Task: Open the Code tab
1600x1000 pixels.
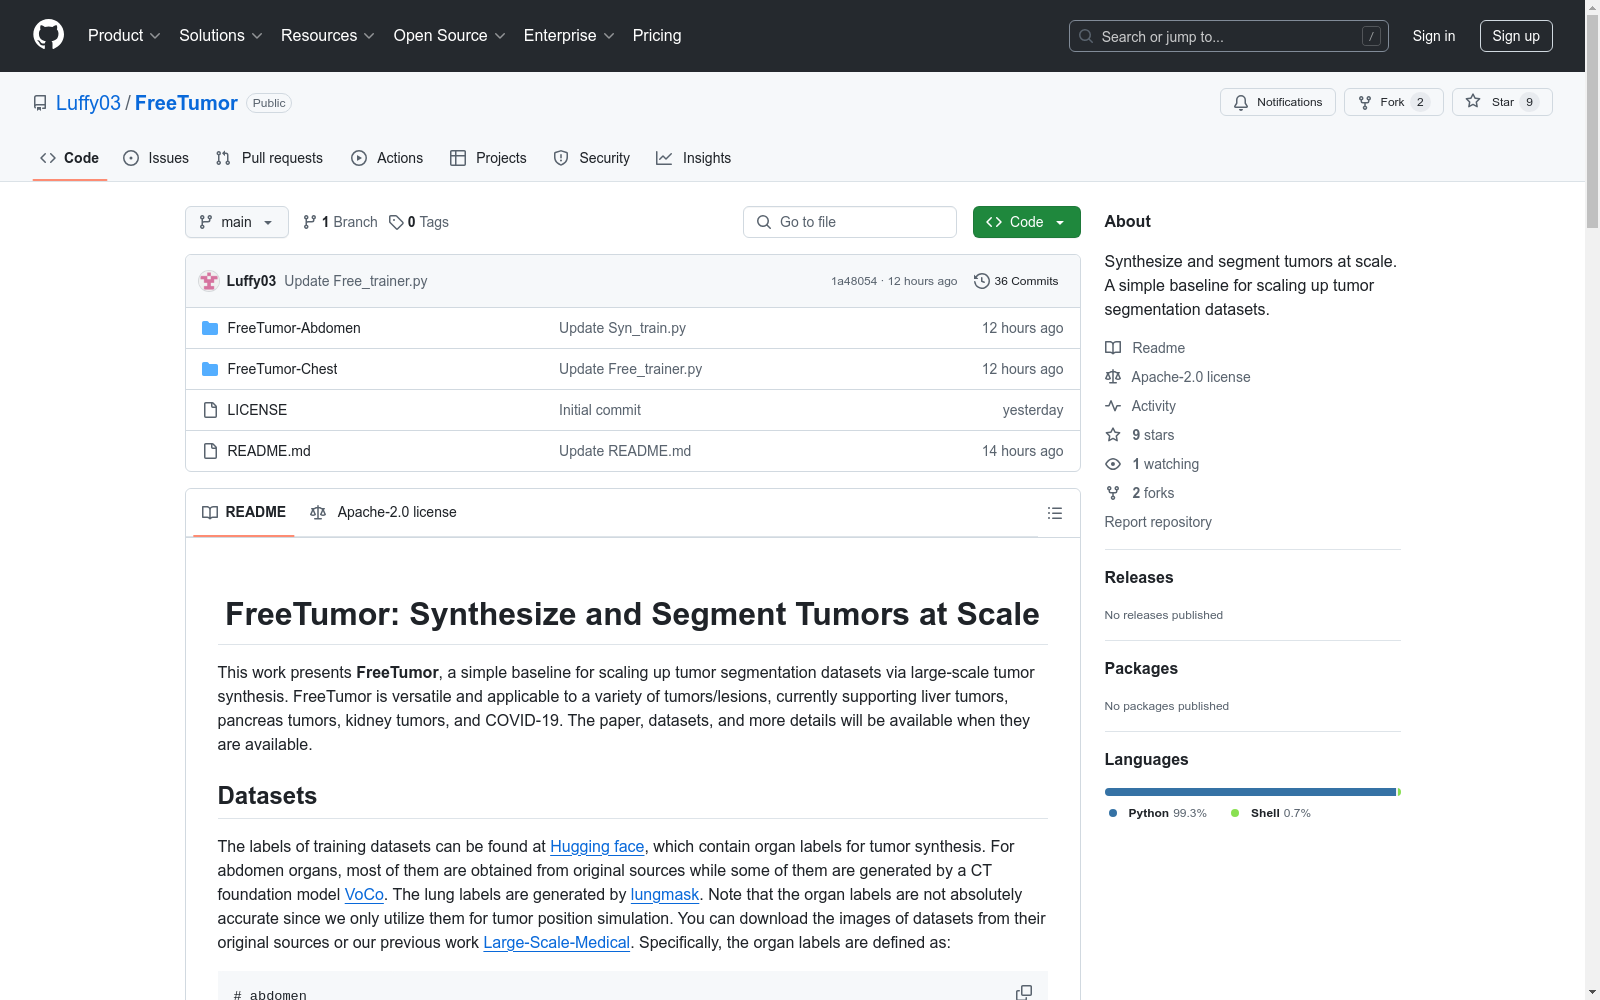Action: click(x=70, y=158)
